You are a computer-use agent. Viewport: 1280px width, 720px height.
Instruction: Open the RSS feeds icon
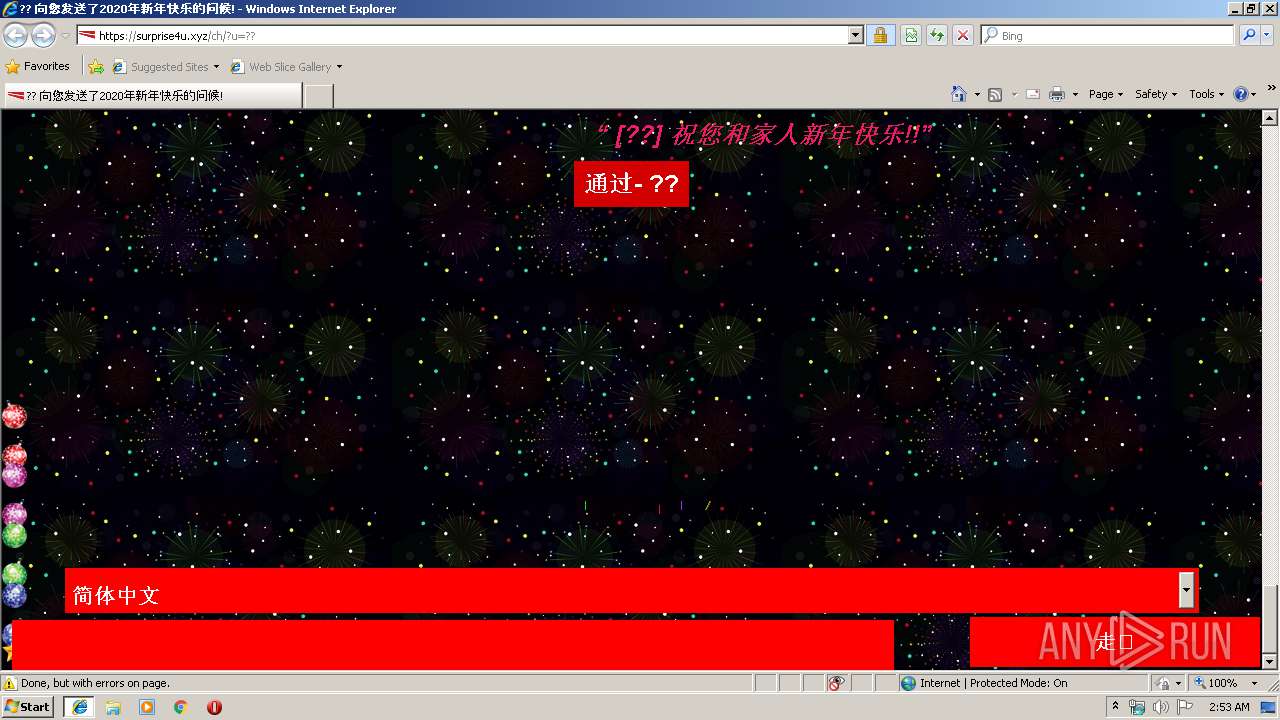pos(995,94)
